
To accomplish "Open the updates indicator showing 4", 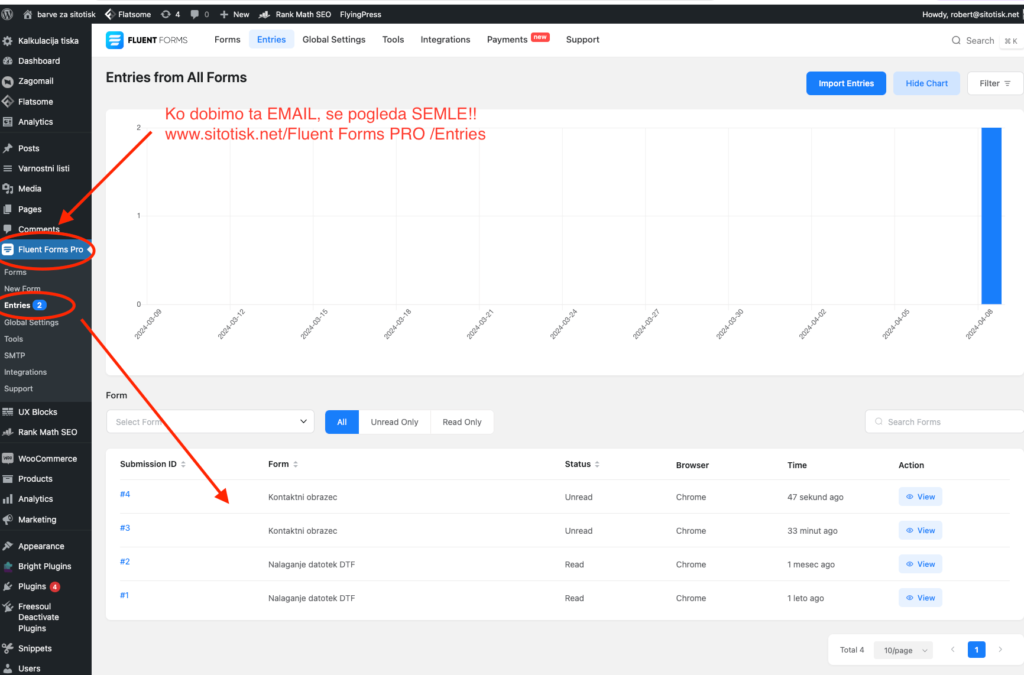I will 170,14.
